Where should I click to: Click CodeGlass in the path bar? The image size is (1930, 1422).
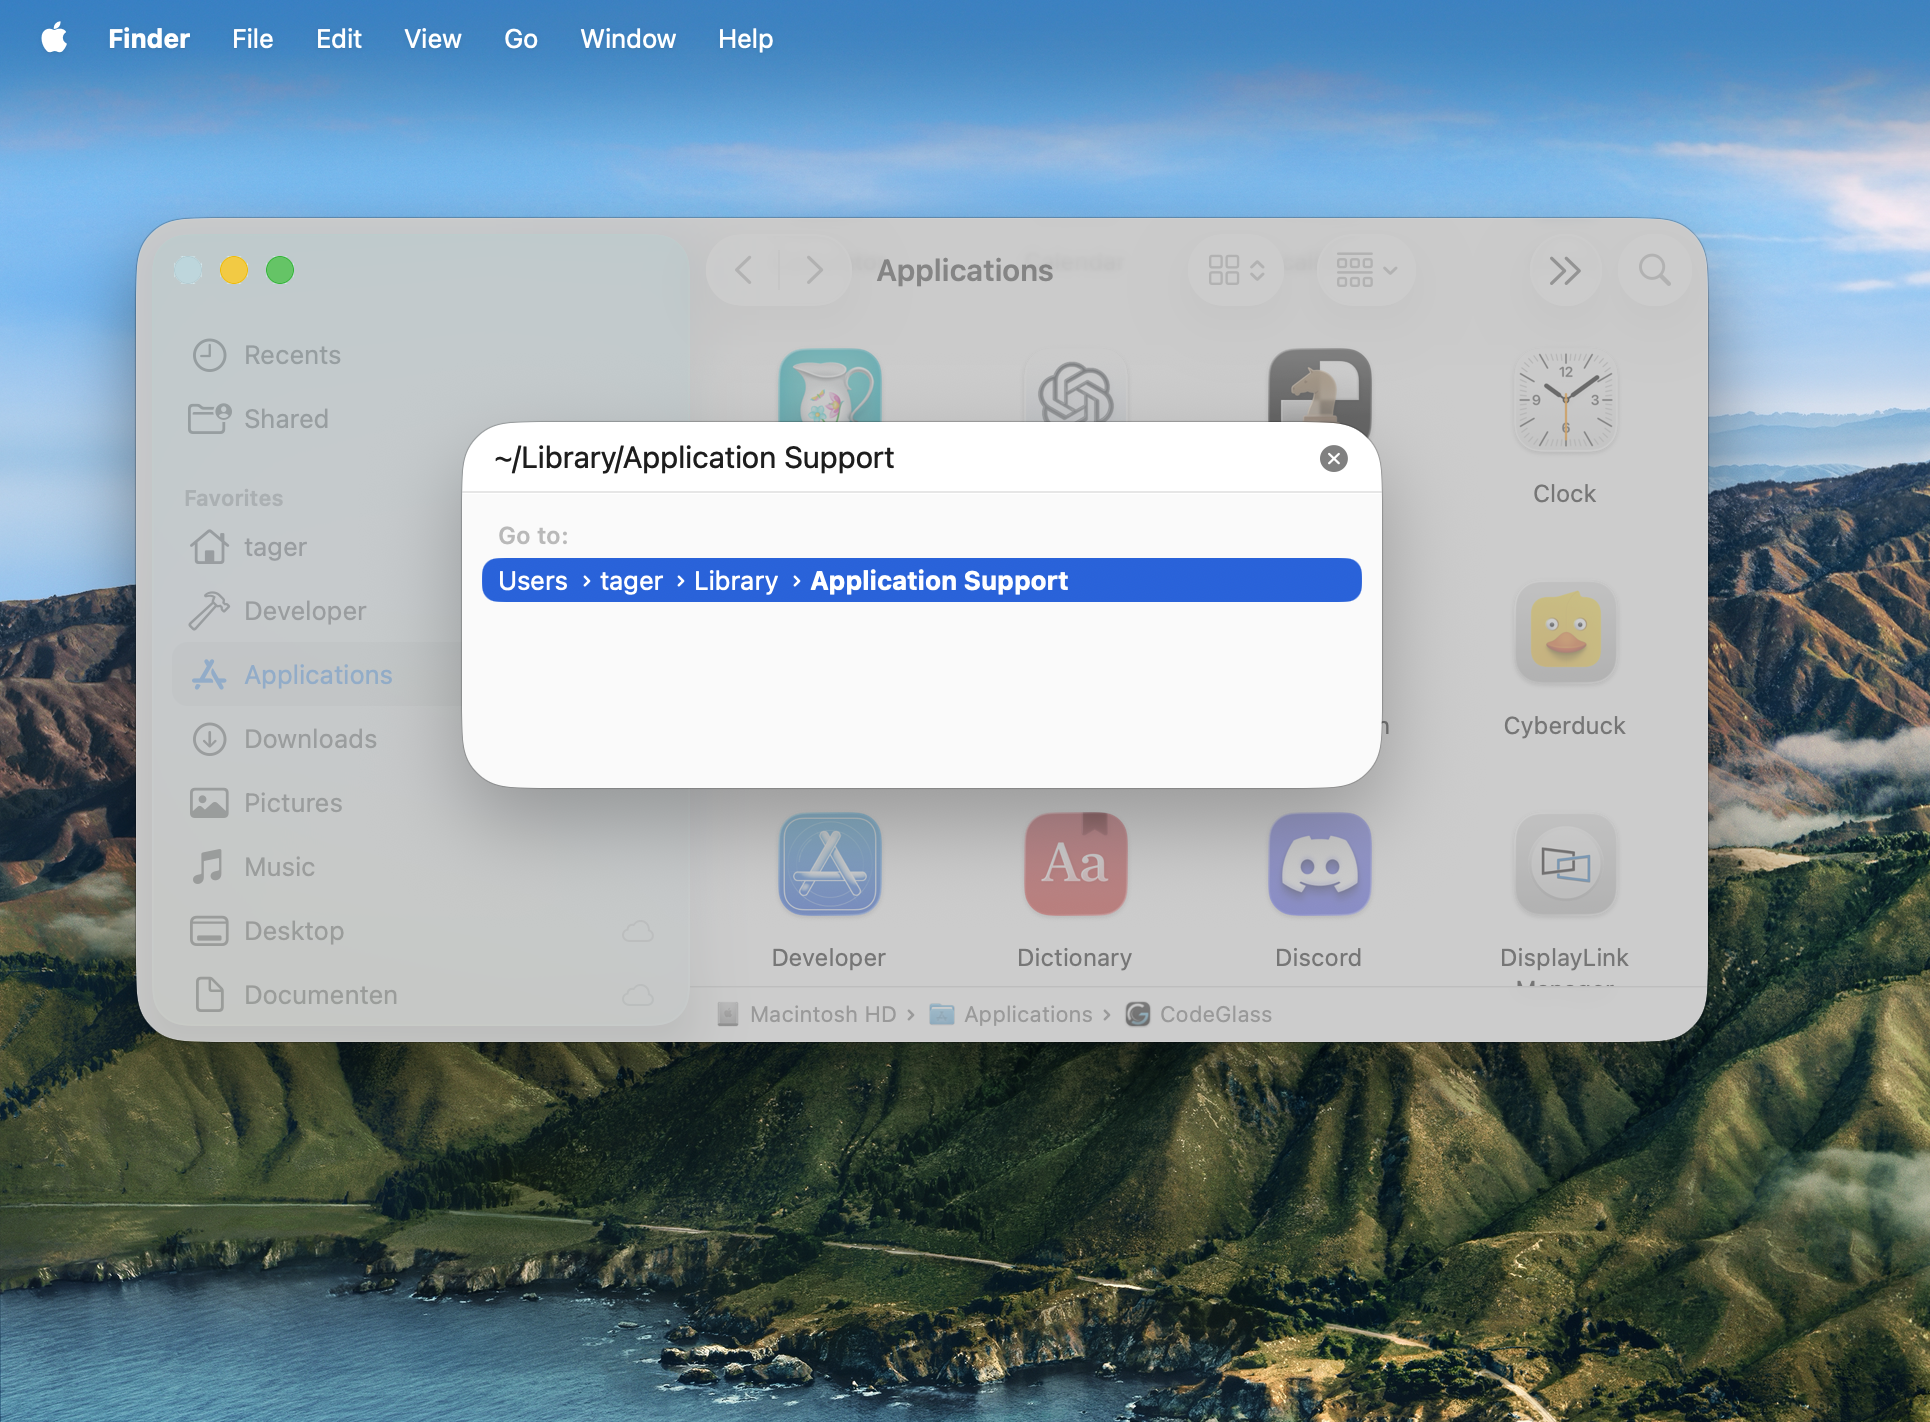1199,1014
